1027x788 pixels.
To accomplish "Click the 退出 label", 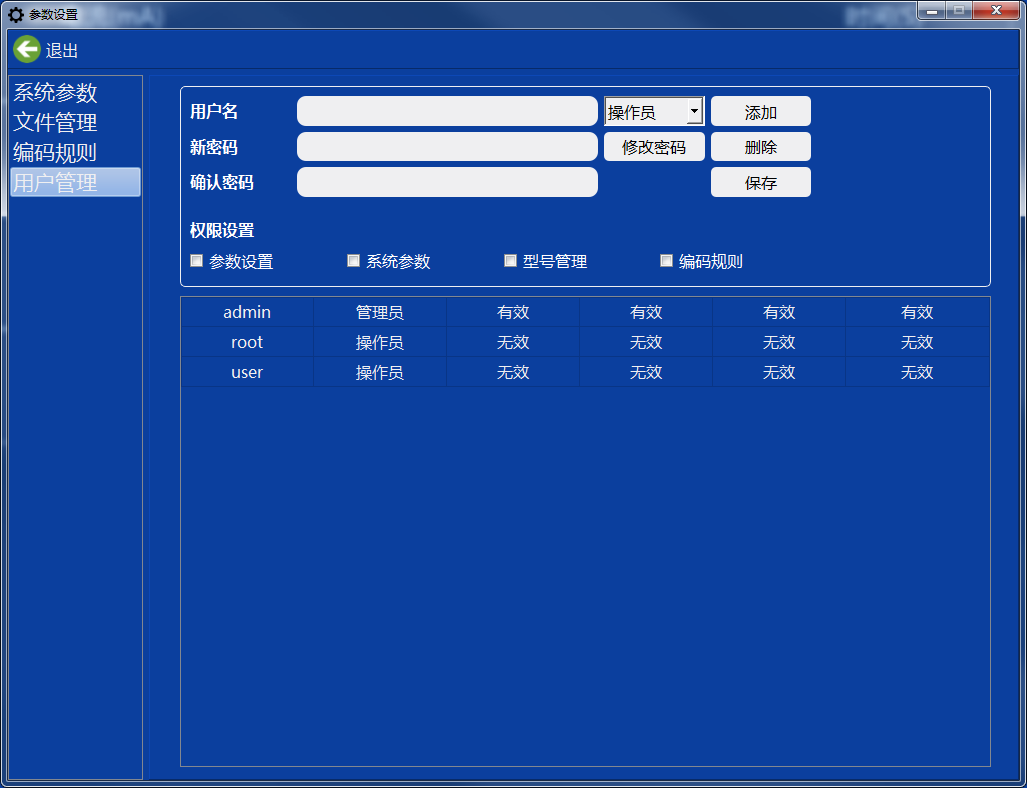I will point(62,50).
